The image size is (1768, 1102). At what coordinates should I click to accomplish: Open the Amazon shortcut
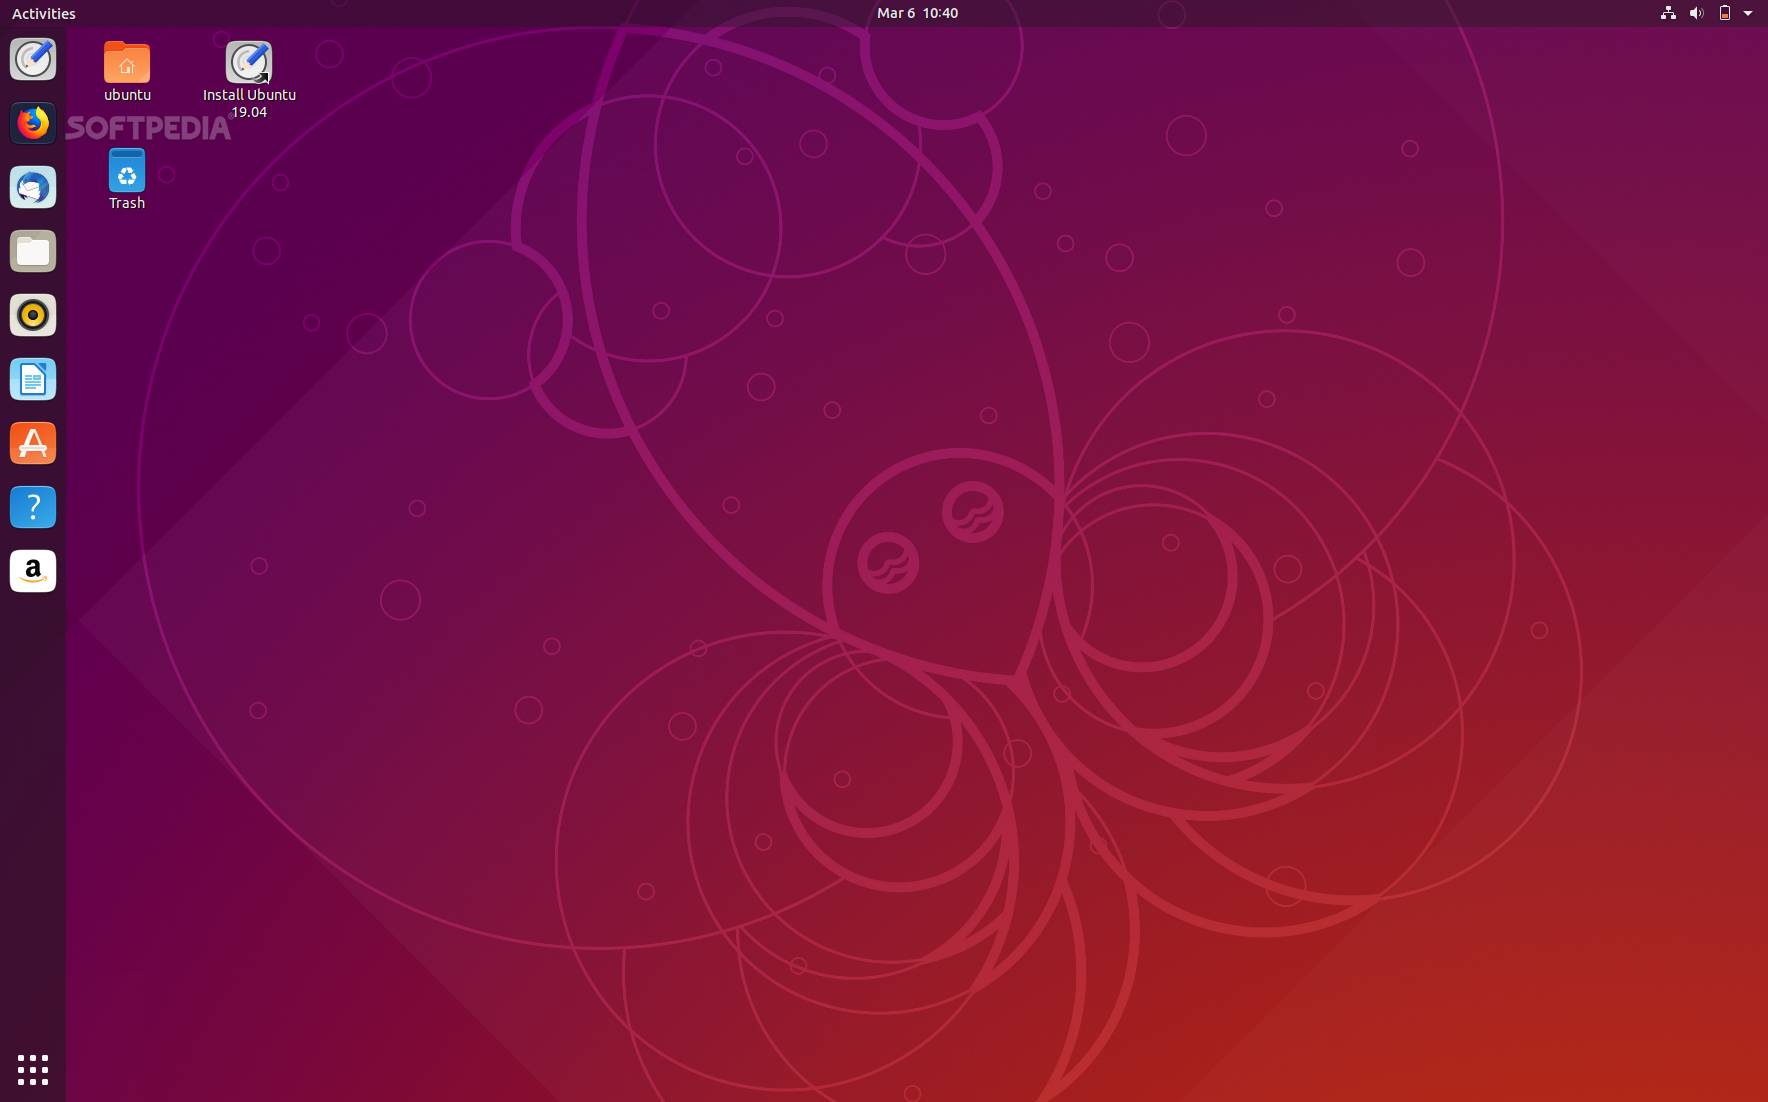pyautogui.click(x=33, y=571)
